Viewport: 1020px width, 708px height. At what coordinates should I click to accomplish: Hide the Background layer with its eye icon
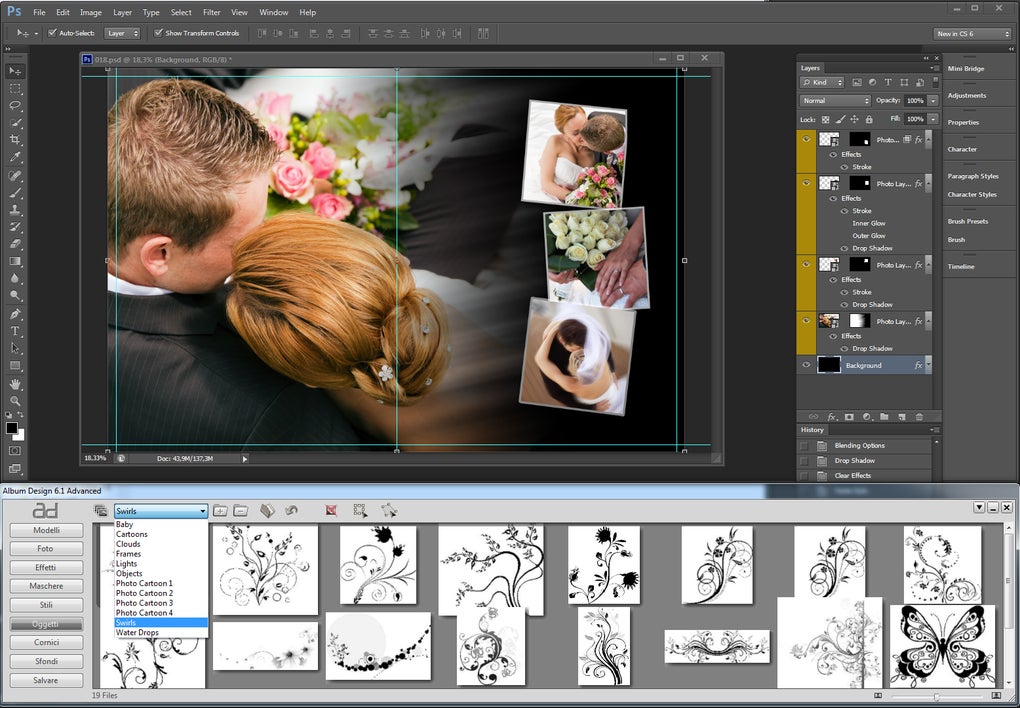[x=806, y=366]
